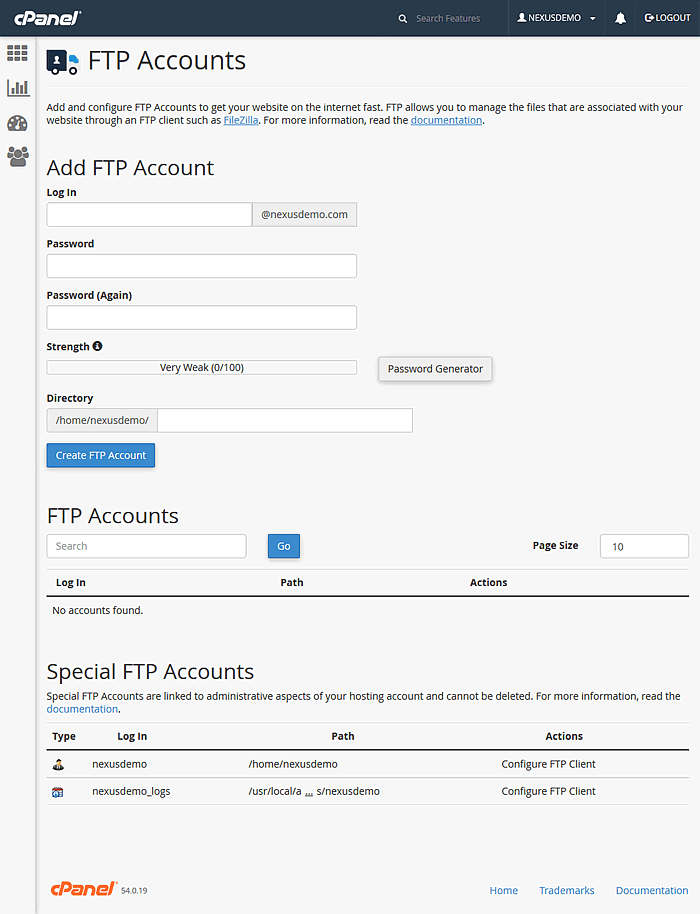
Task: Open the apps grid sidebar icon
Action: [17, 53]
